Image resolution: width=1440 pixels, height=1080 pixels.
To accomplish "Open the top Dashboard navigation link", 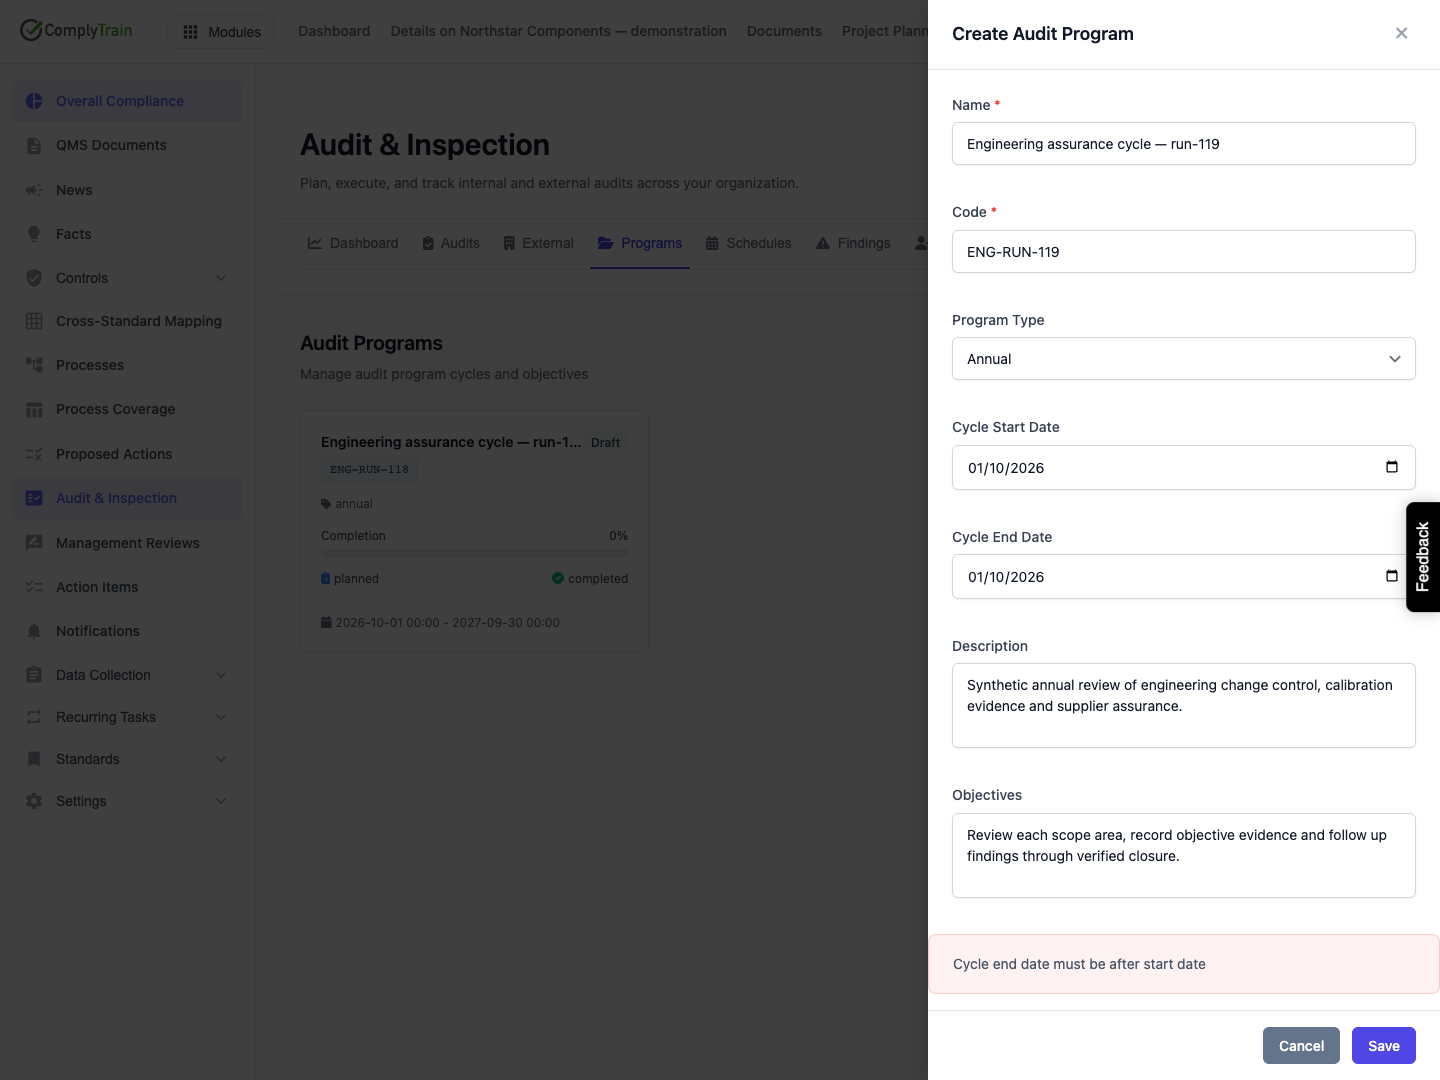I will (334, 31).
